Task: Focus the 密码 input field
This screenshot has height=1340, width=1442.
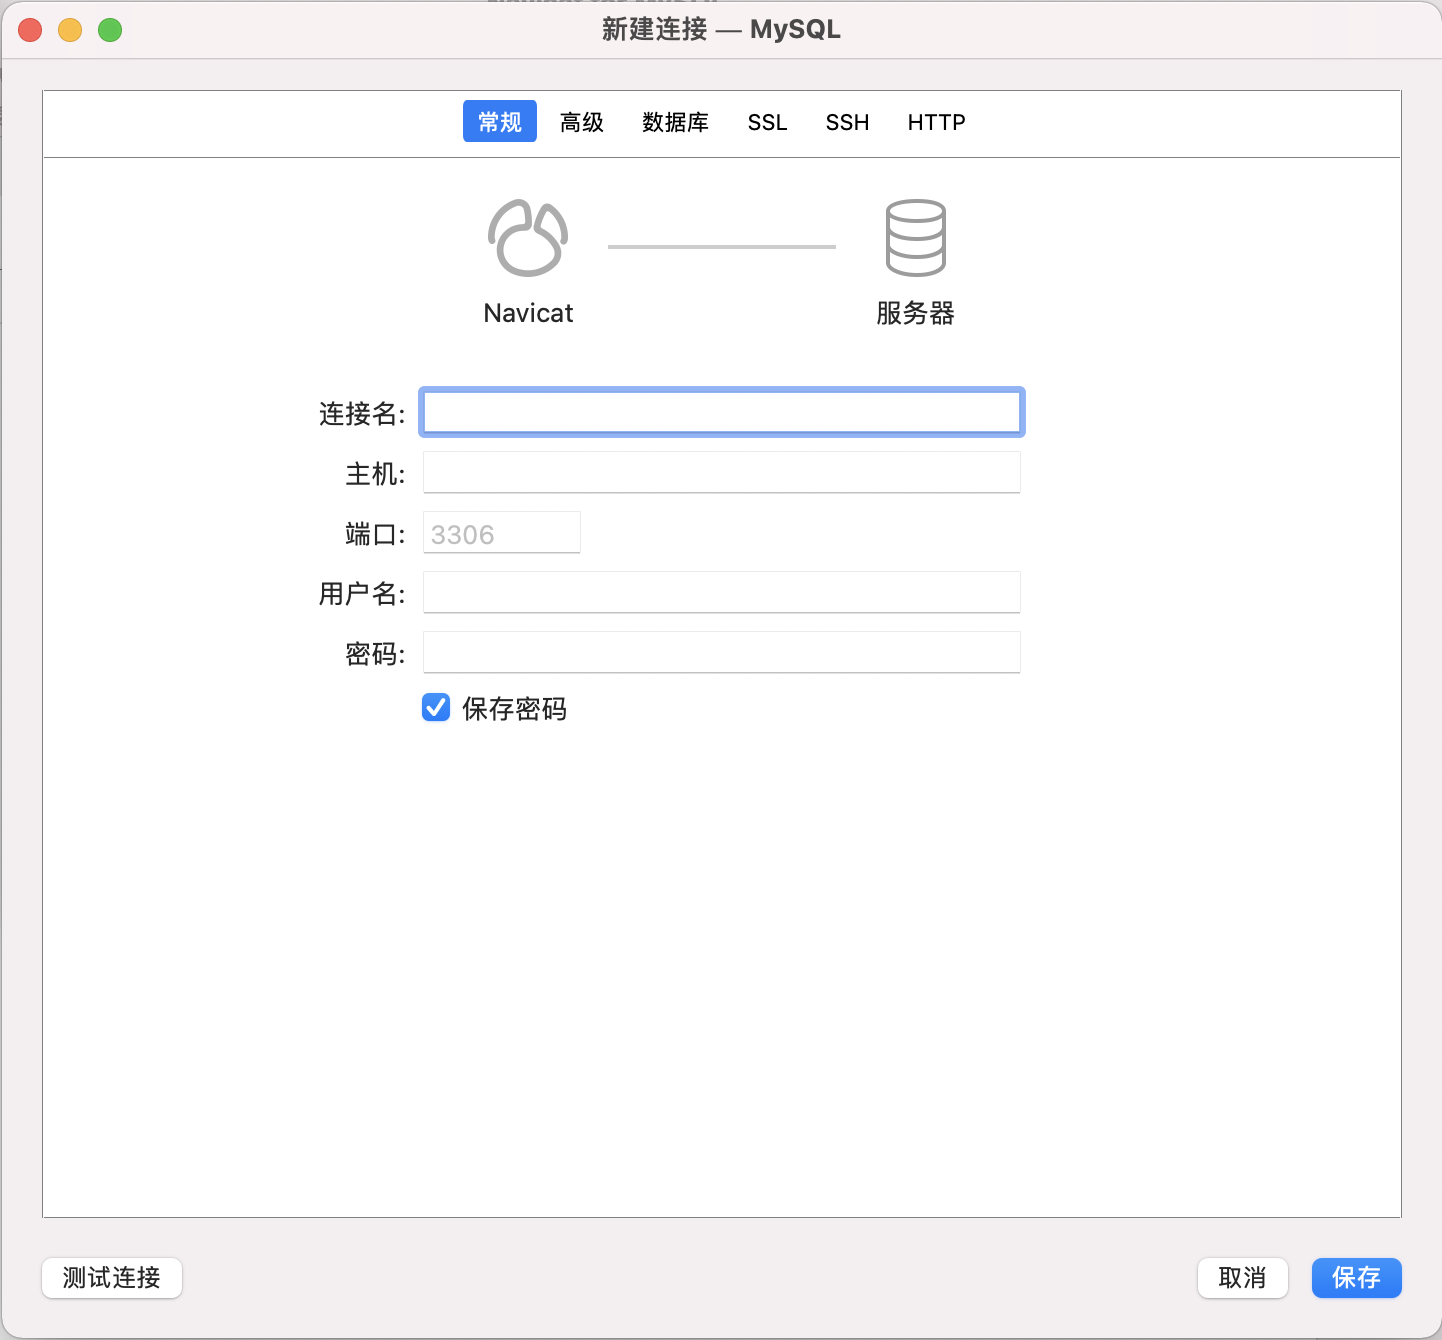Action: (722, 652)
